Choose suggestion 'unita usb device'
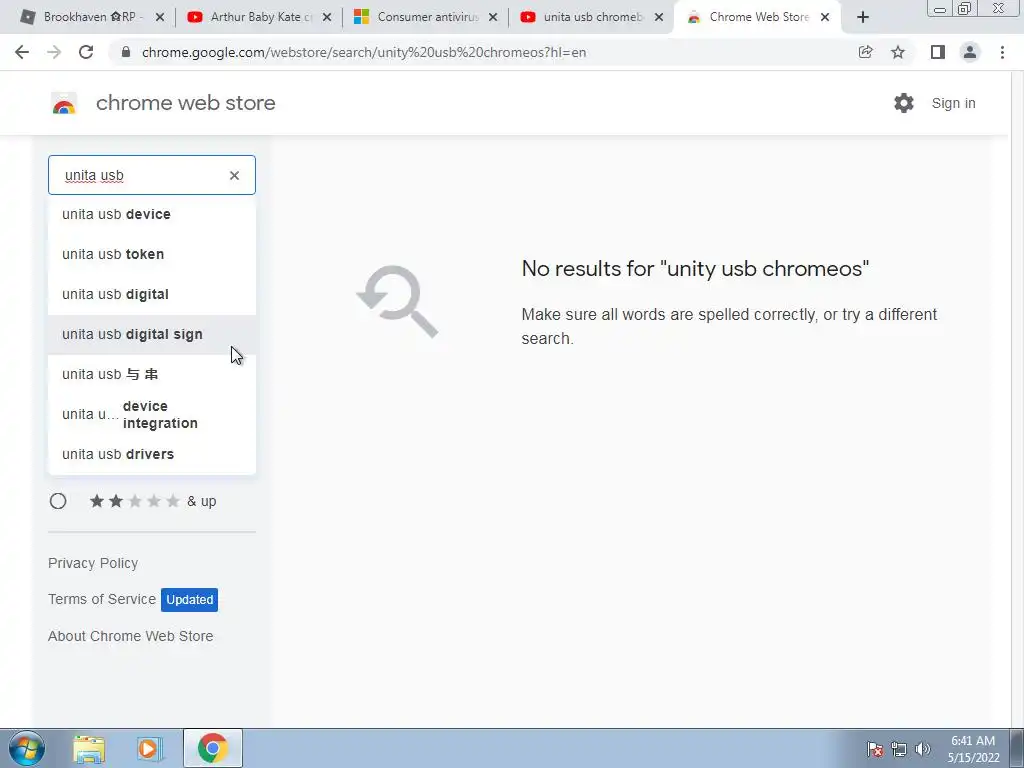This screenshot has height=768, width=1024. [152, 214]
